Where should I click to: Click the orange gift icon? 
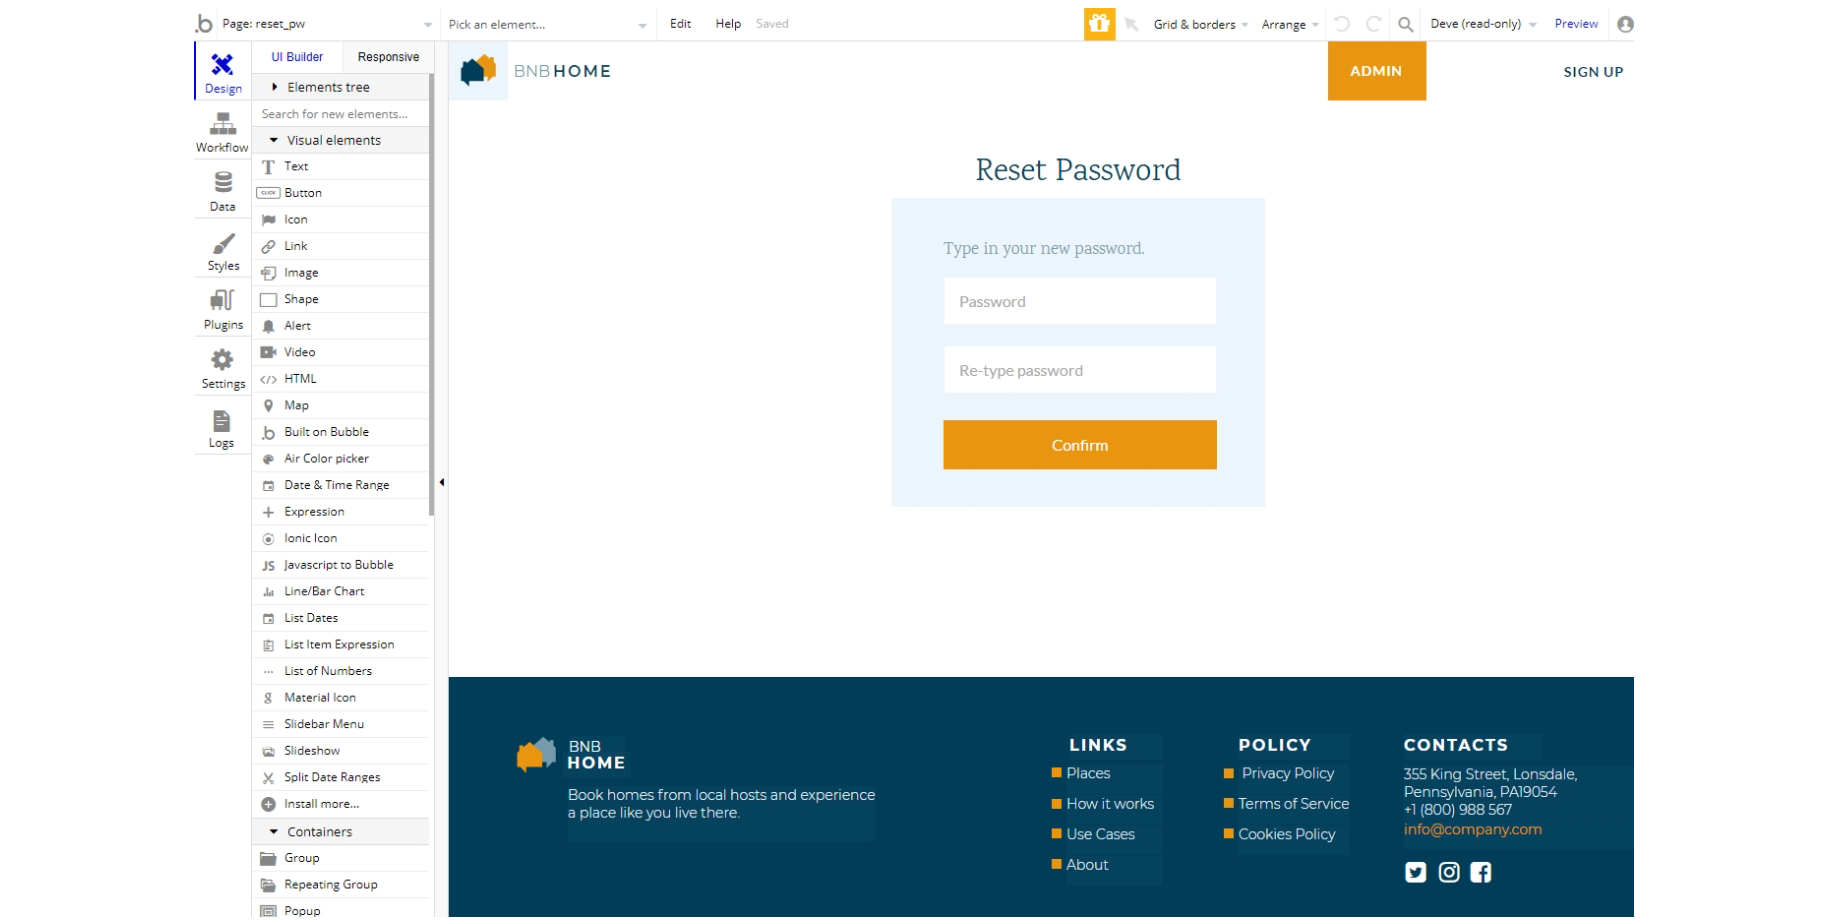(x=1099, y=24)
